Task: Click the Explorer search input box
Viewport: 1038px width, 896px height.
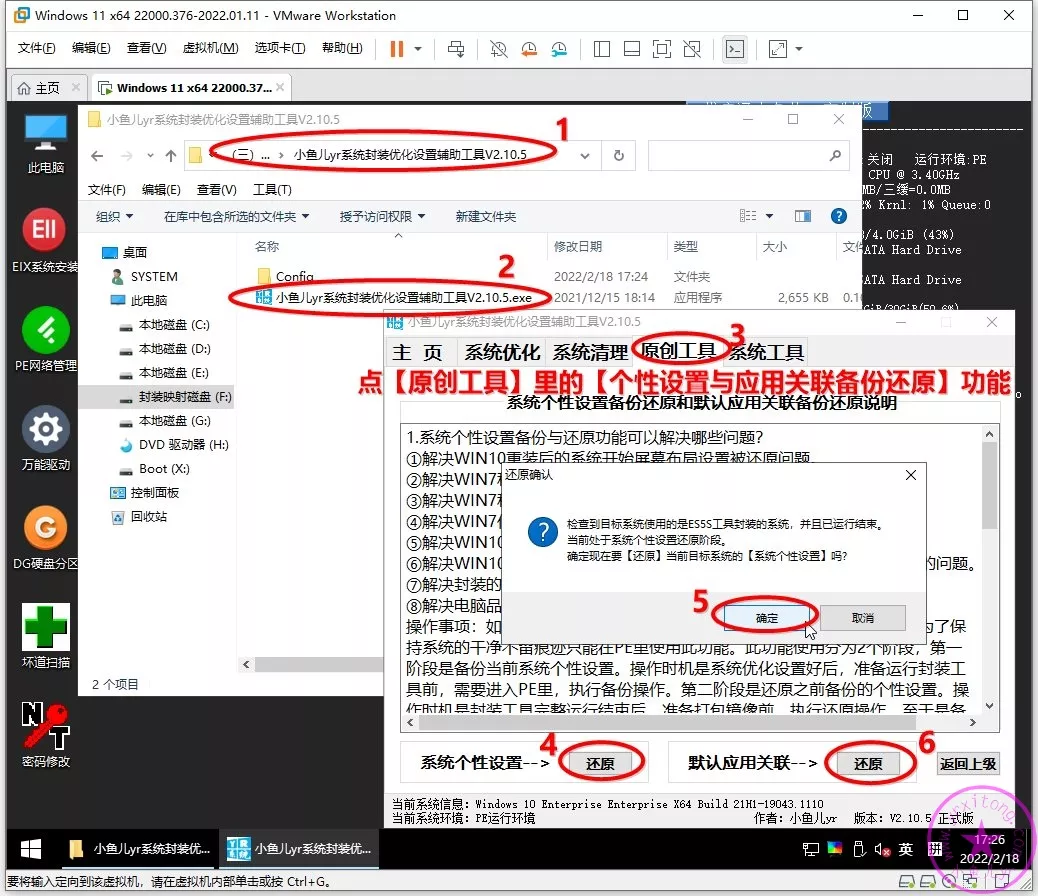Action: 738,156
